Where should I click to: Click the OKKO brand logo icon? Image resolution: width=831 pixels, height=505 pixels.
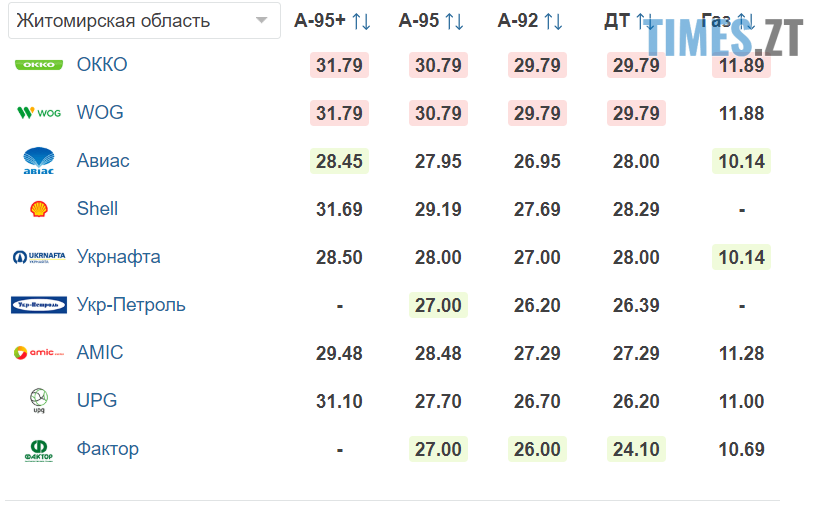click(x=39, y=65)
